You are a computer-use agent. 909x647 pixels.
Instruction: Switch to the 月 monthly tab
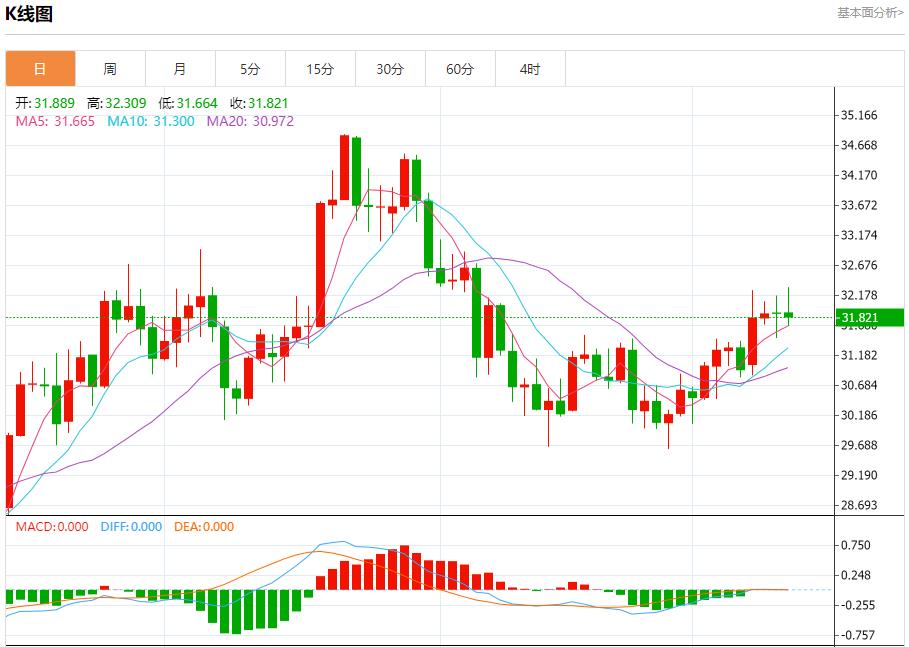180,69
